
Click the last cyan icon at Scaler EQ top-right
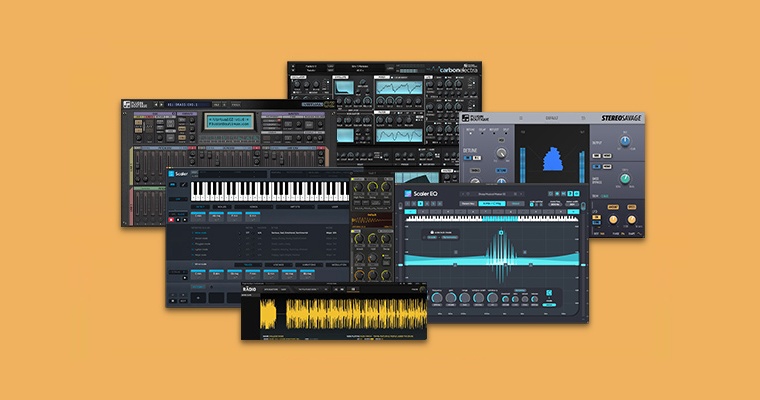coord(576,193)
